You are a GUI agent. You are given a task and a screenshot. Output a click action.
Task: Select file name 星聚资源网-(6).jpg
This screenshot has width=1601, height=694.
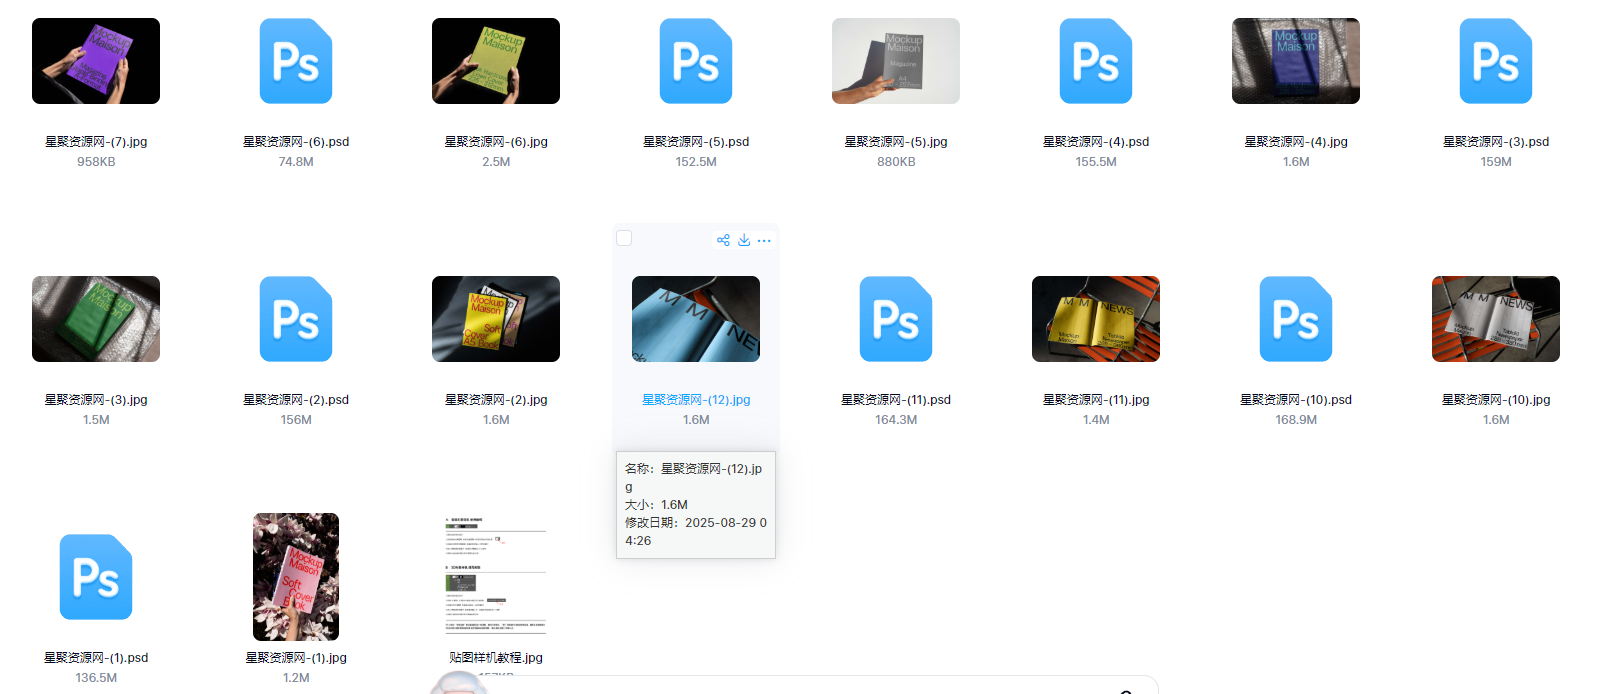coord(496,142)
